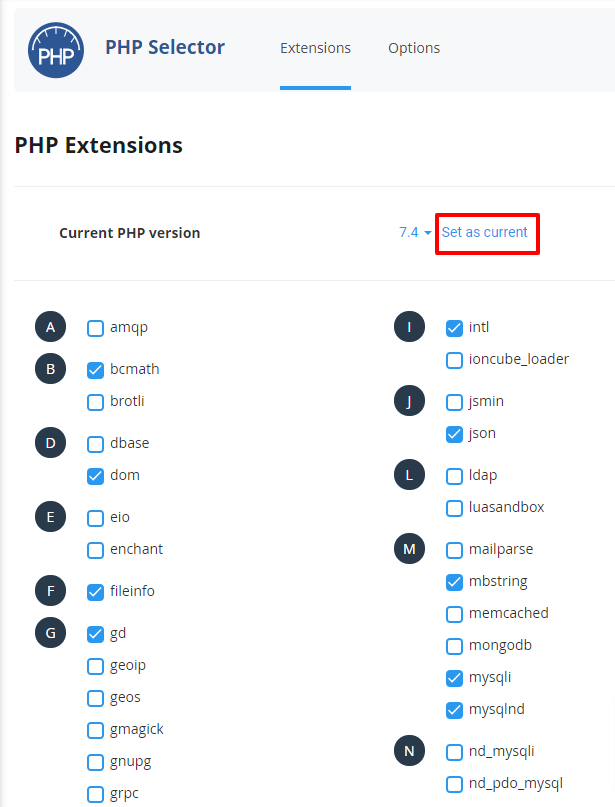This screenshot has width=615, height=807.
Task: Uncheck the fileinfo extension
Action: 95,592
